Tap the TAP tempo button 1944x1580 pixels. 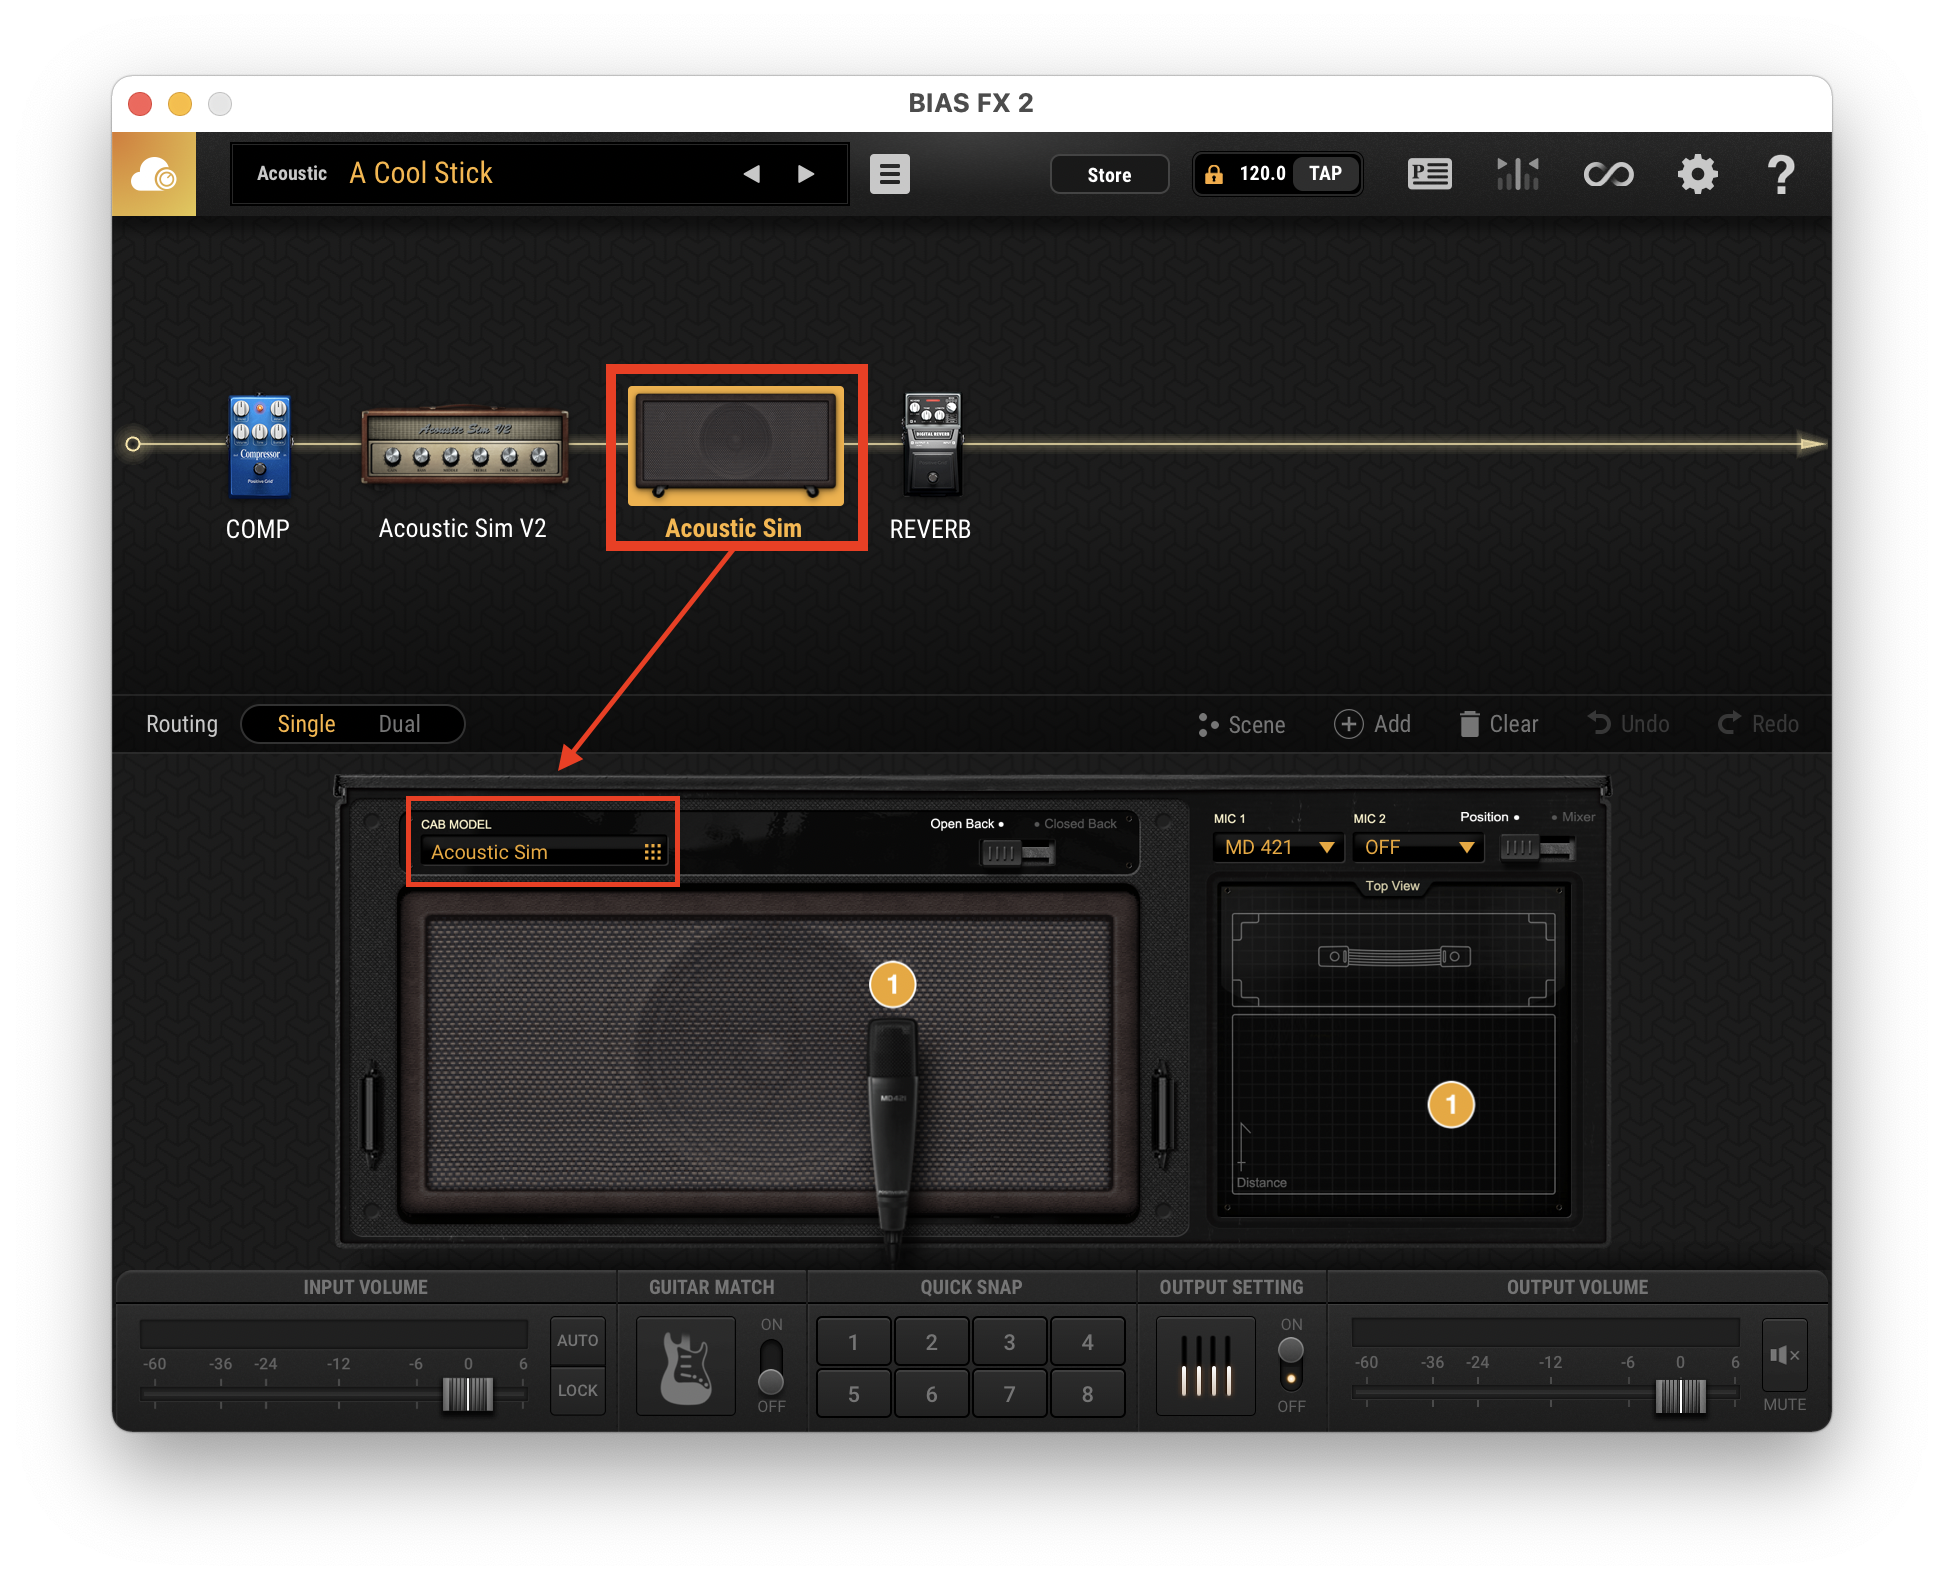[x=1326, y=174]
